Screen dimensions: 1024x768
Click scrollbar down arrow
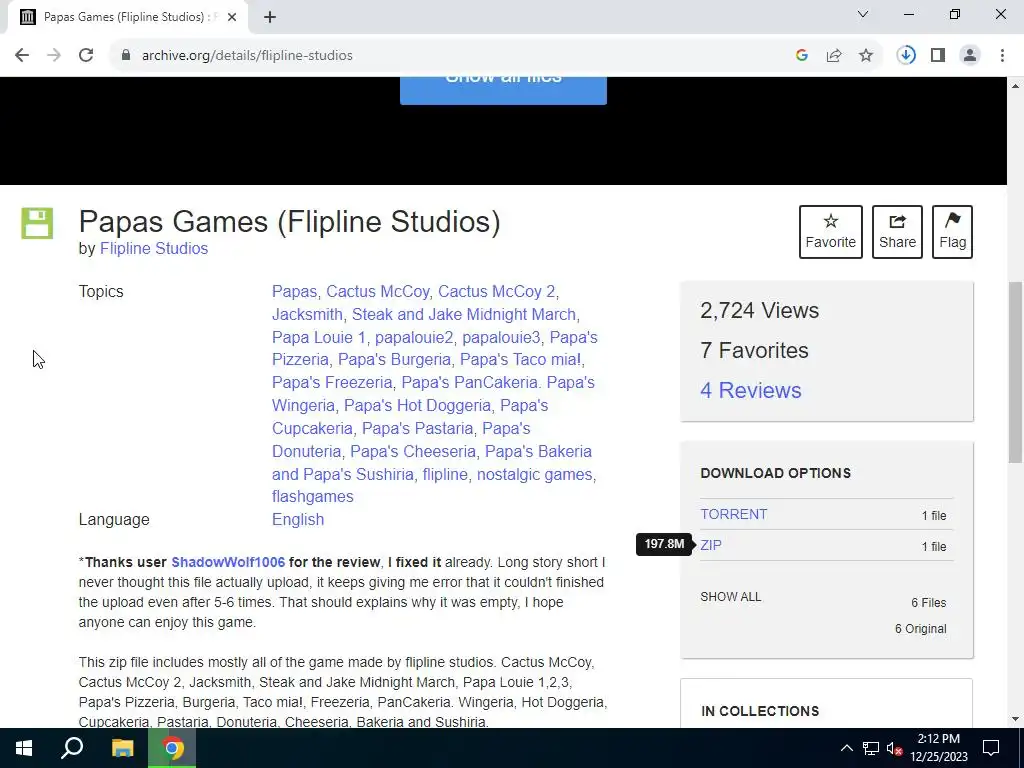coord(1015,719)
